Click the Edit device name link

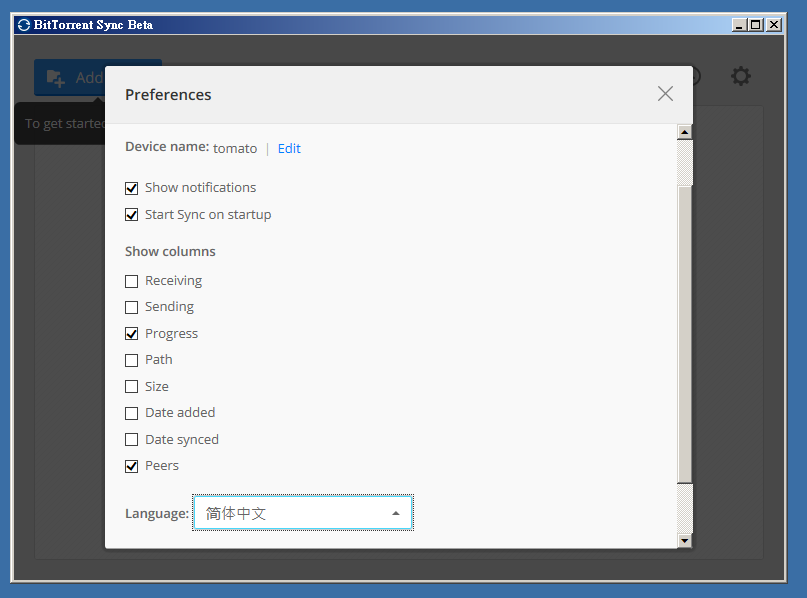(x=289, y=149)
